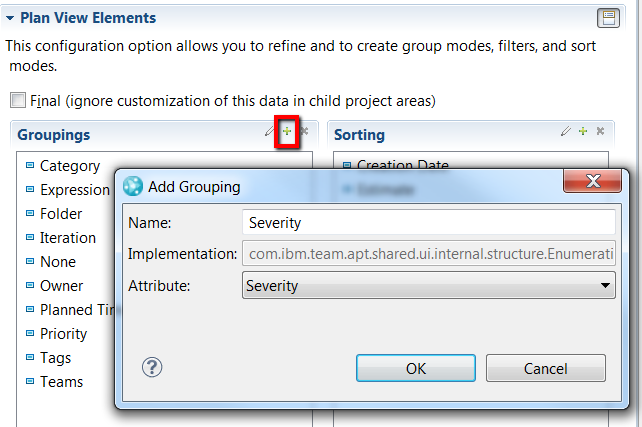Select the Priority grouping
Image resolution: width=642 pixels, height=427 pixels.
[x=57, y=334]
